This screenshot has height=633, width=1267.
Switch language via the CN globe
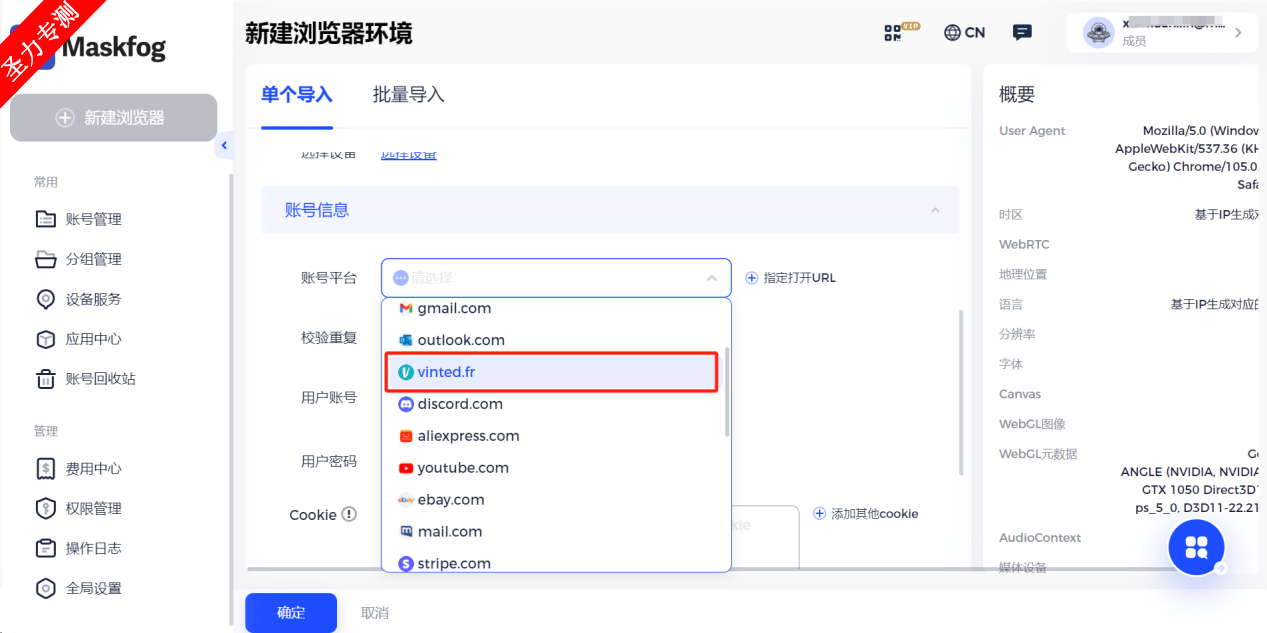click(964, 32)
